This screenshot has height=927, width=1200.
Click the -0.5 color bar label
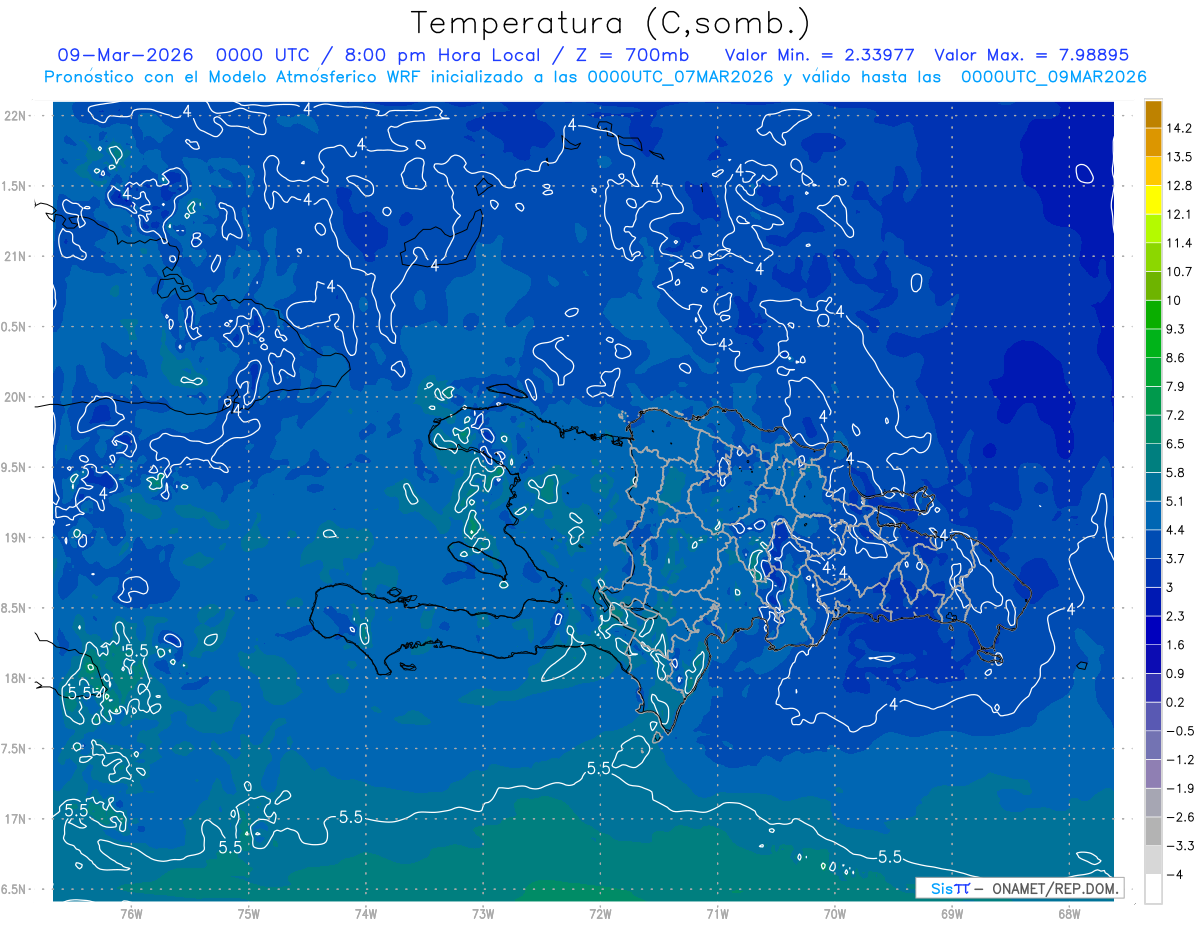click(x=1180, y=731)
